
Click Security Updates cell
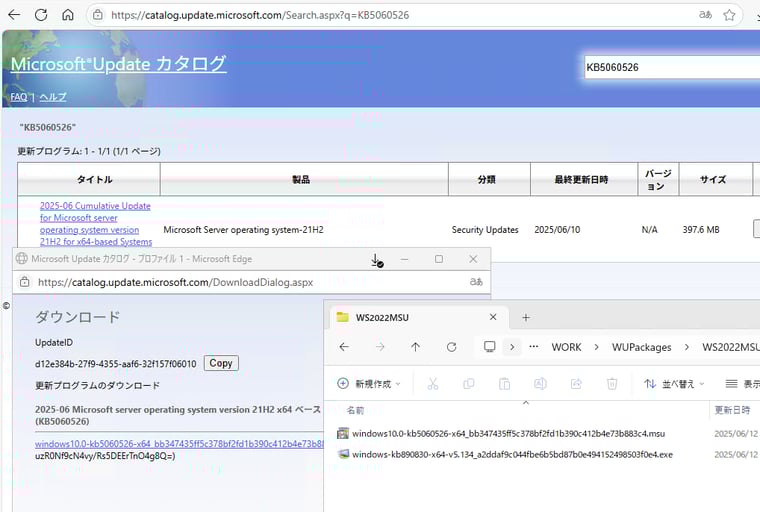point(485,229)
